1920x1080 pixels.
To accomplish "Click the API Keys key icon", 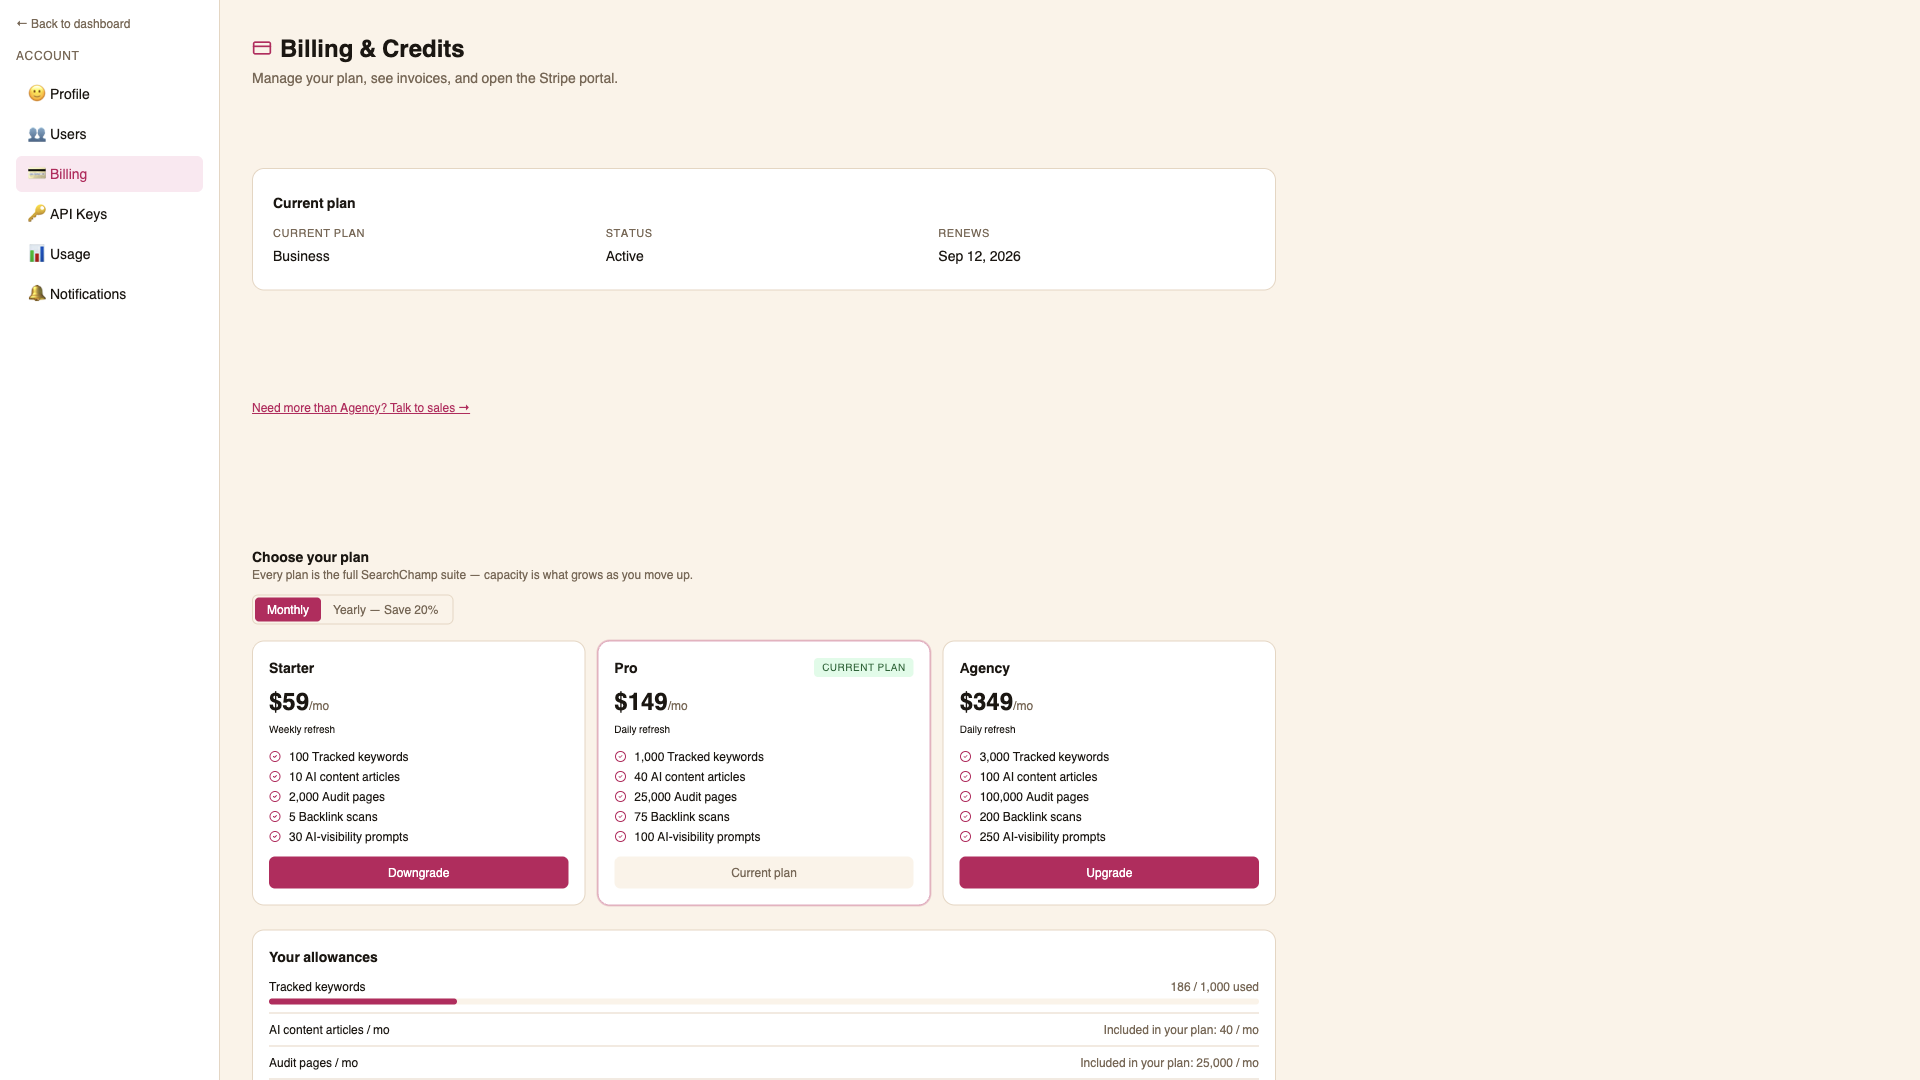I will point(37,214).
